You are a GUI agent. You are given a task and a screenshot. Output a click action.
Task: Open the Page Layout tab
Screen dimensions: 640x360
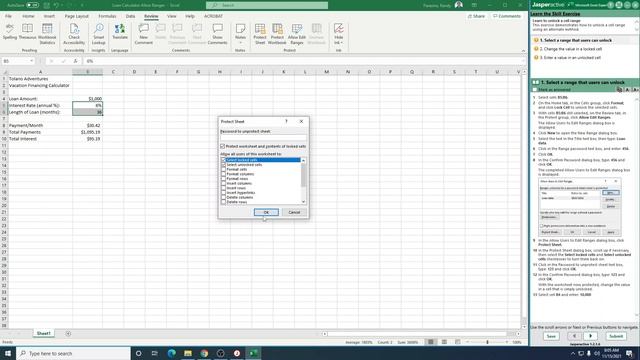click(x=76, y=16)
